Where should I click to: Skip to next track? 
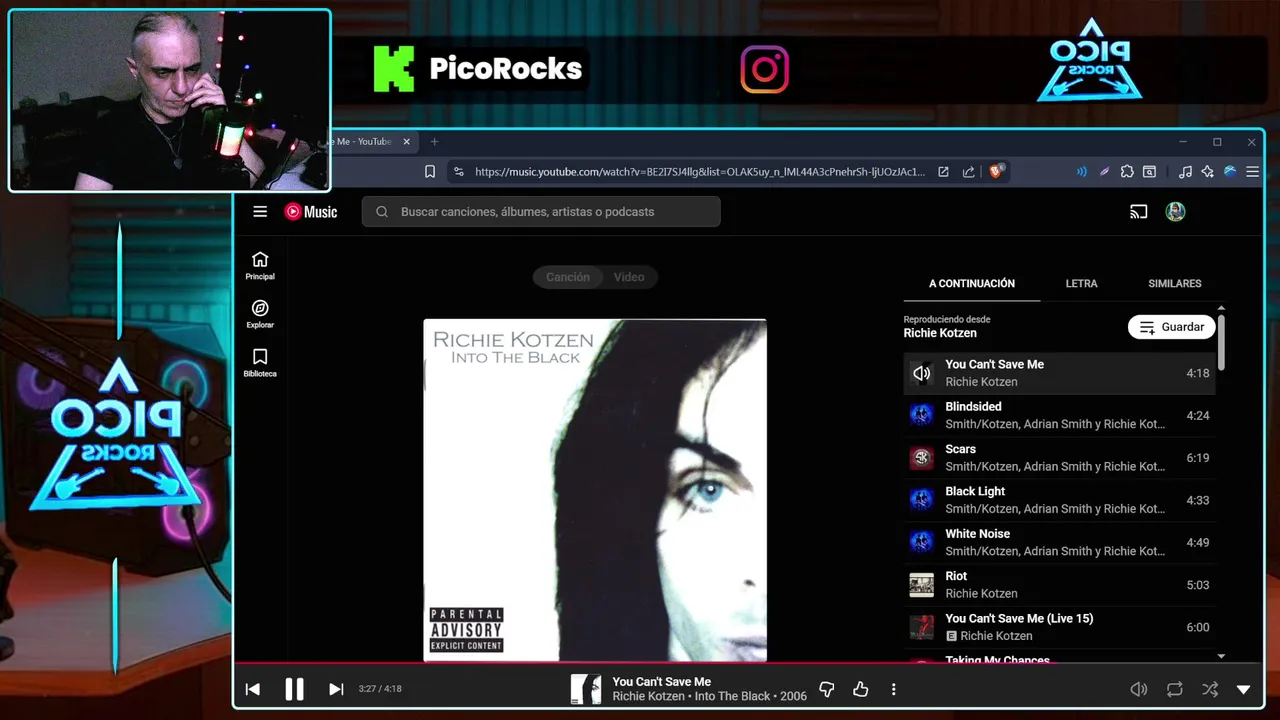pyautogui.click(x=336, y=689)
